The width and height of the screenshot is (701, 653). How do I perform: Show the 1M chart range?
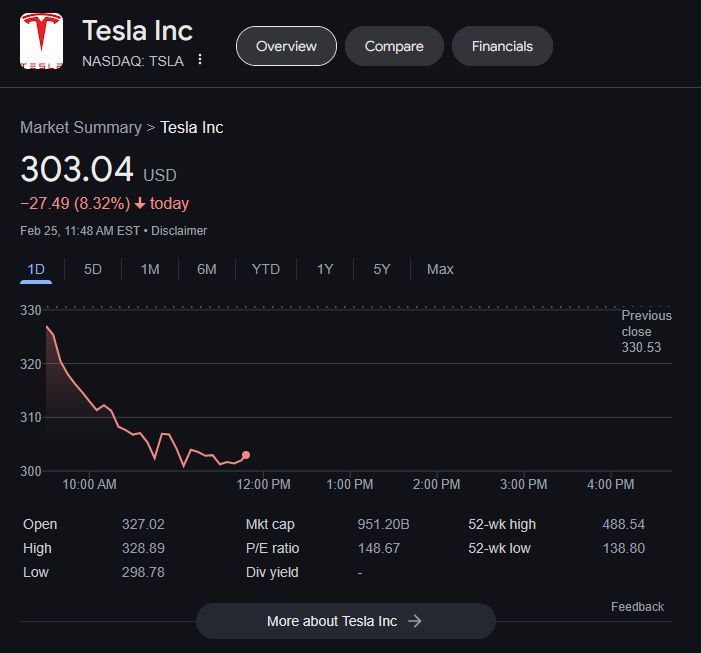(x=150, y=270)
